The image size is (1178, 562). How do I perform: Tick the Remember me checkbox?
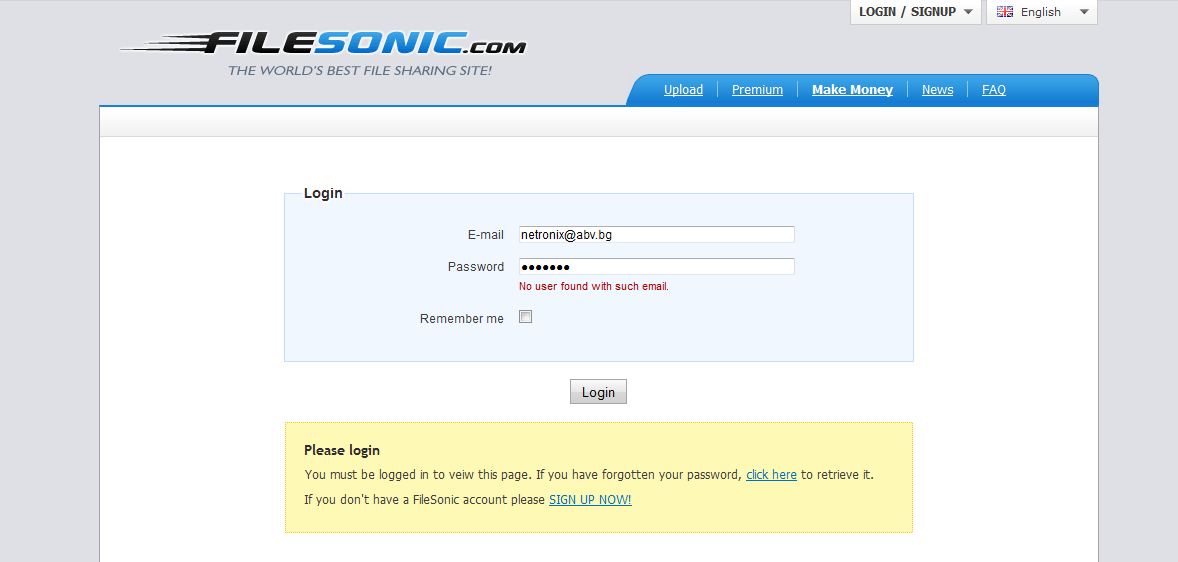coord(525,317)
